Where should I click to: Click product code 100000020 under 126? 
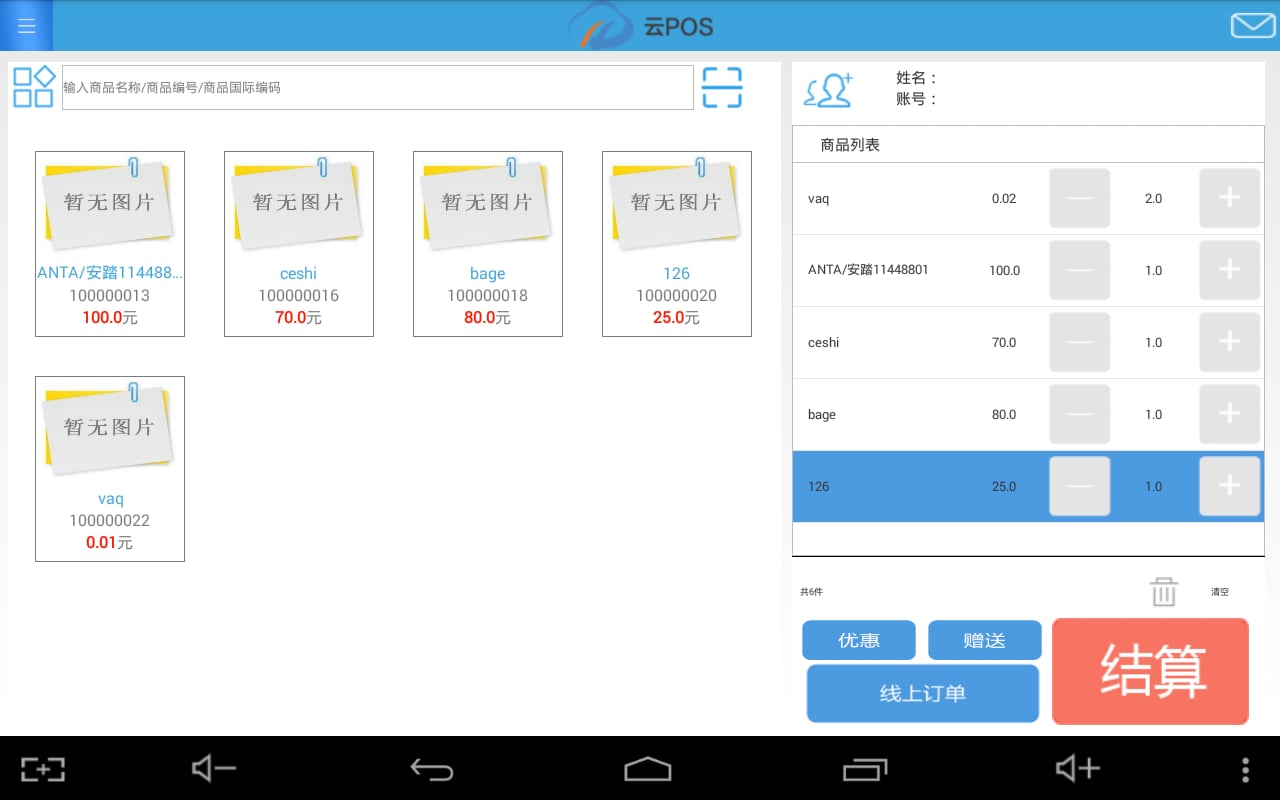677,296
